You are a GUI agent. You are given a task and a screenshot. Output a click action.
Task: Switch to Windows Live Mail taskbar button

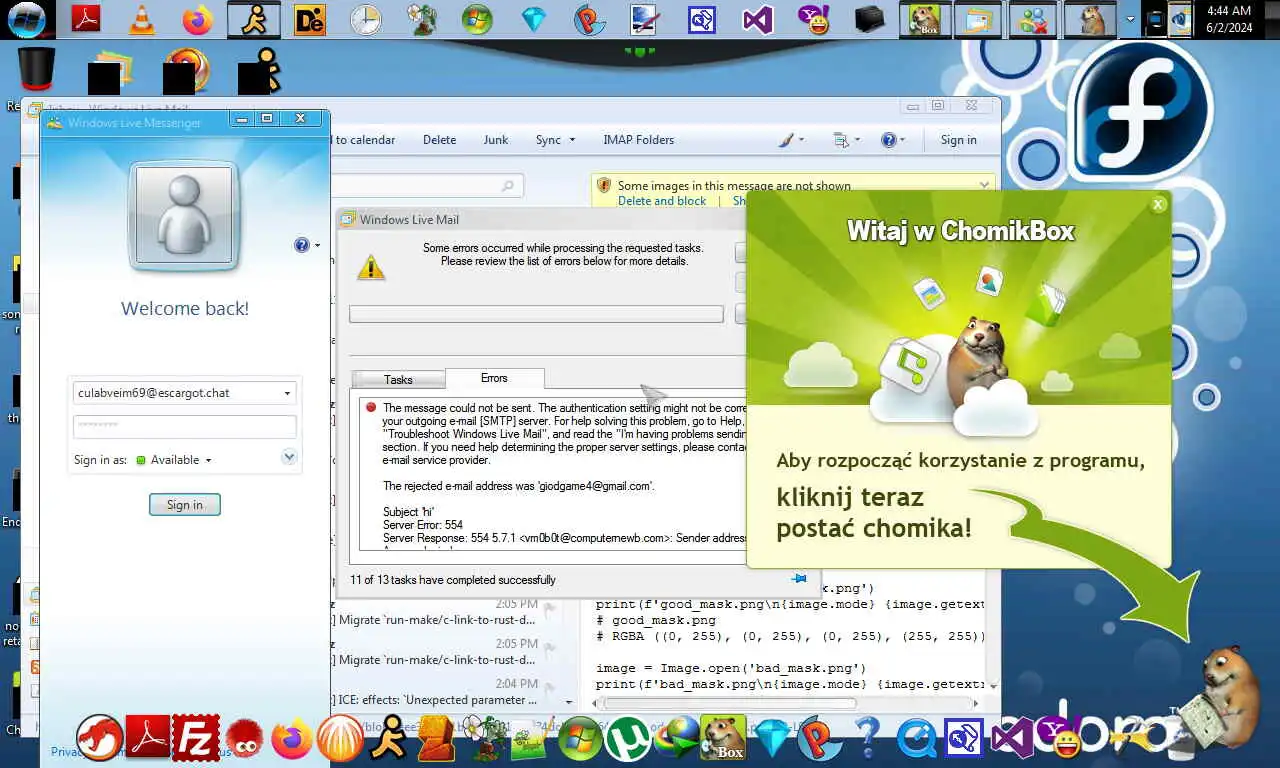click(x=979, y=19)
